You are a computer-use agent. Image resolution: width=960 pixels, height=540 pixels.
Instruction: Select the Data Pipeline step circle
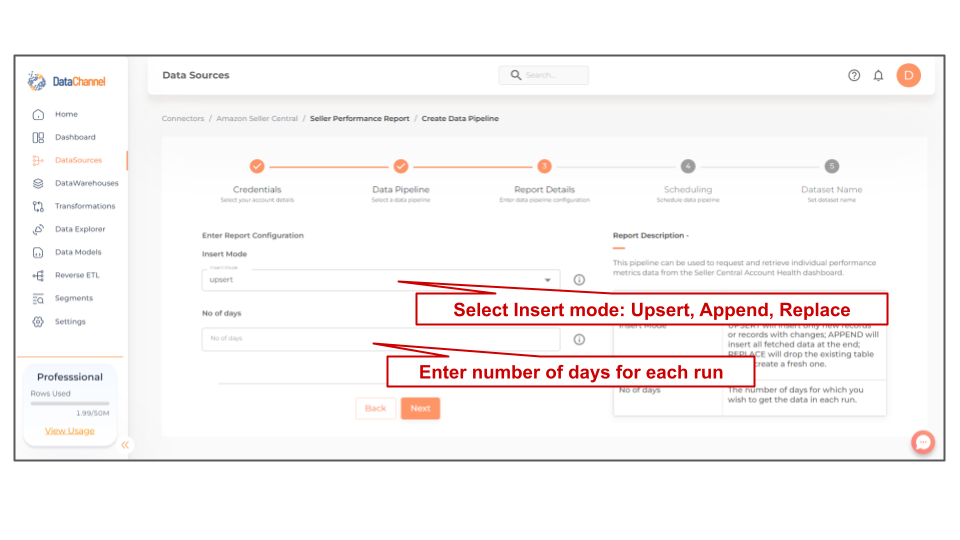401,166
